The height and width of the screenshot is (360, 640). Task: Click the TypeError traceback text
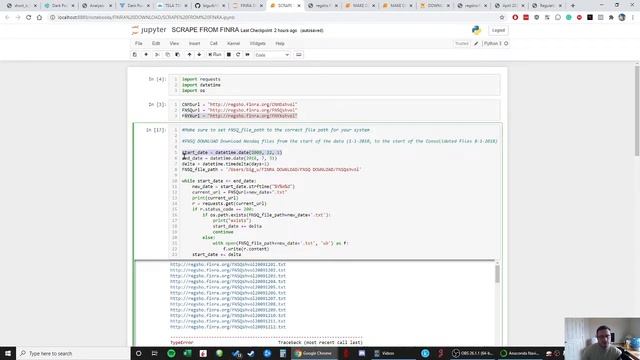tap(182, 342)
